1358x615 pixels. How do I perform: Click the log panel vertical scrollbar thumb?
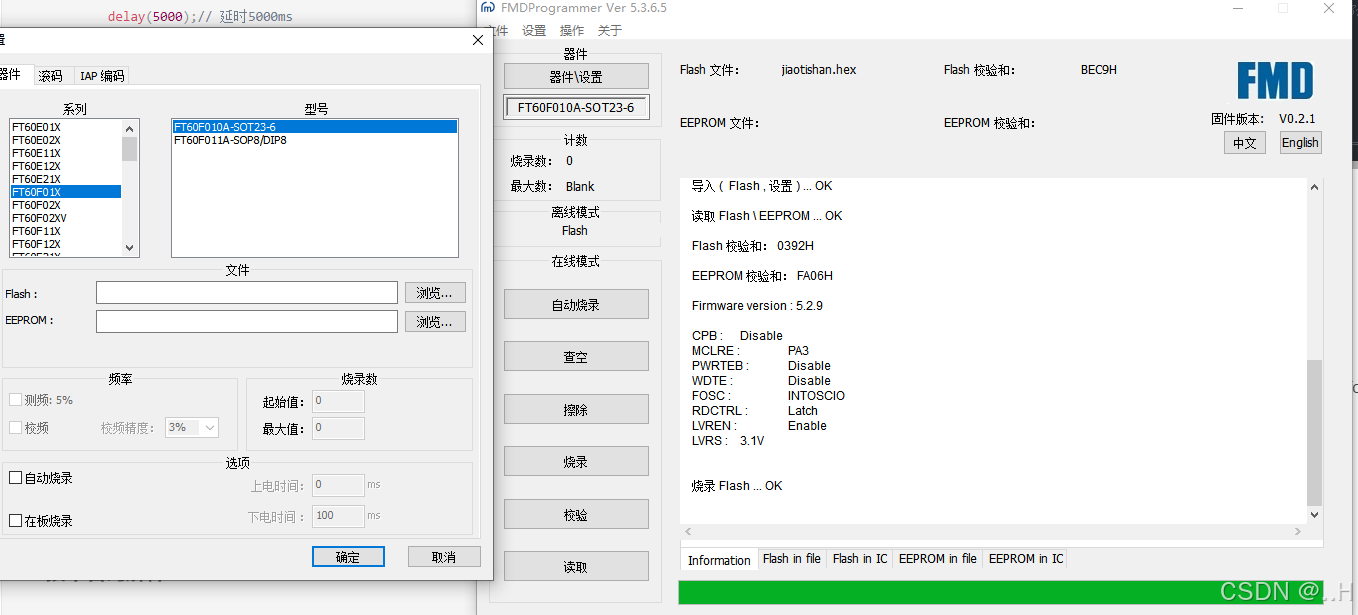coord(1315,432)
